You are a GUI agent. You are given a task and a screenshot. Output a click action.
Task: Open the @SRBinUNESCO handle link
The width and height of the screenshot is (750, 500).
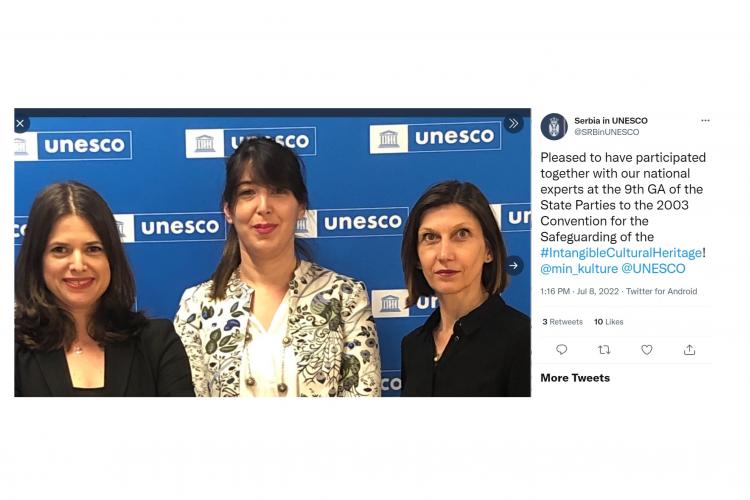(607, 132)
